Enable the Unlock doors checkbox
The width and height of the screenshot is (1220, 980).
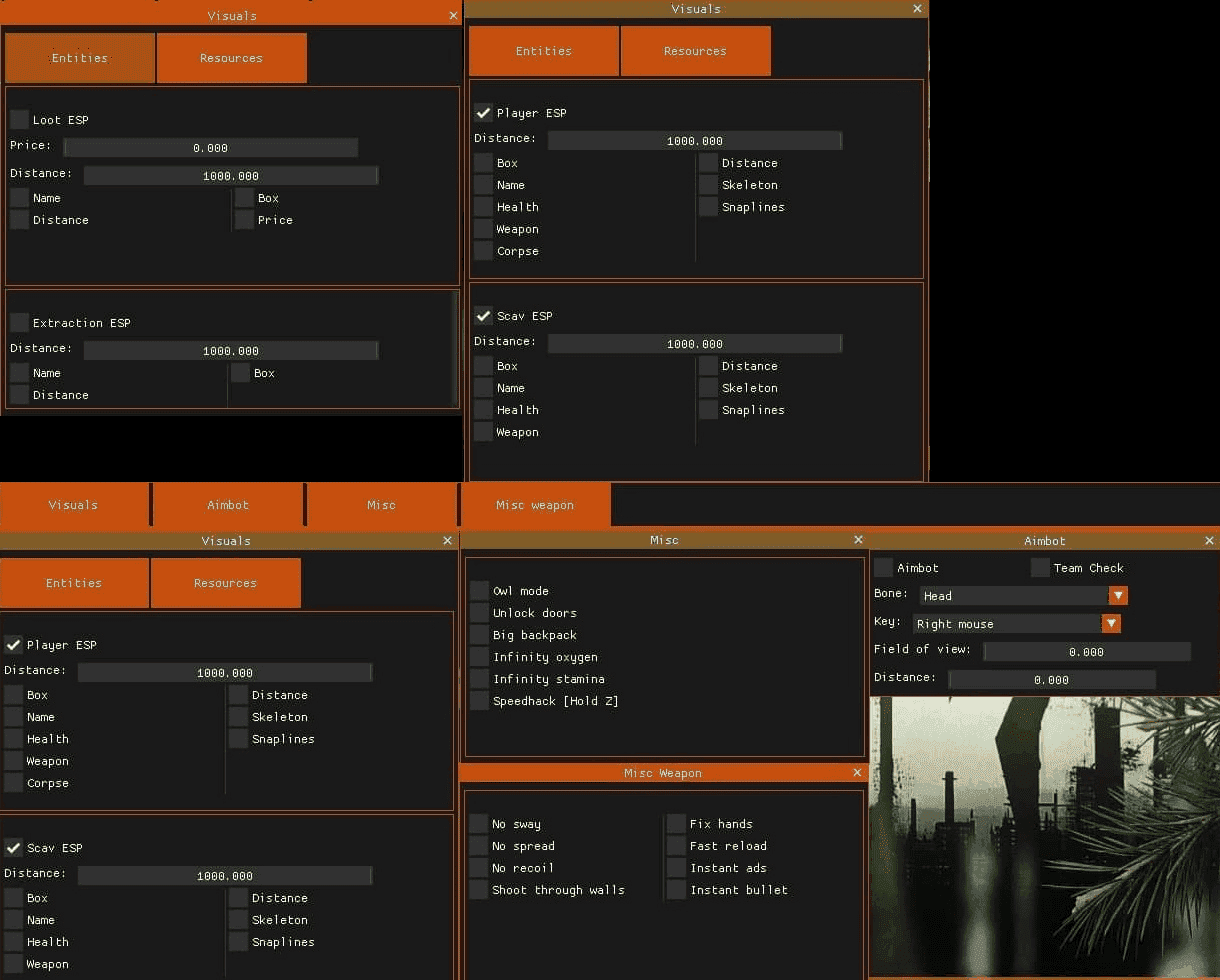480,613
